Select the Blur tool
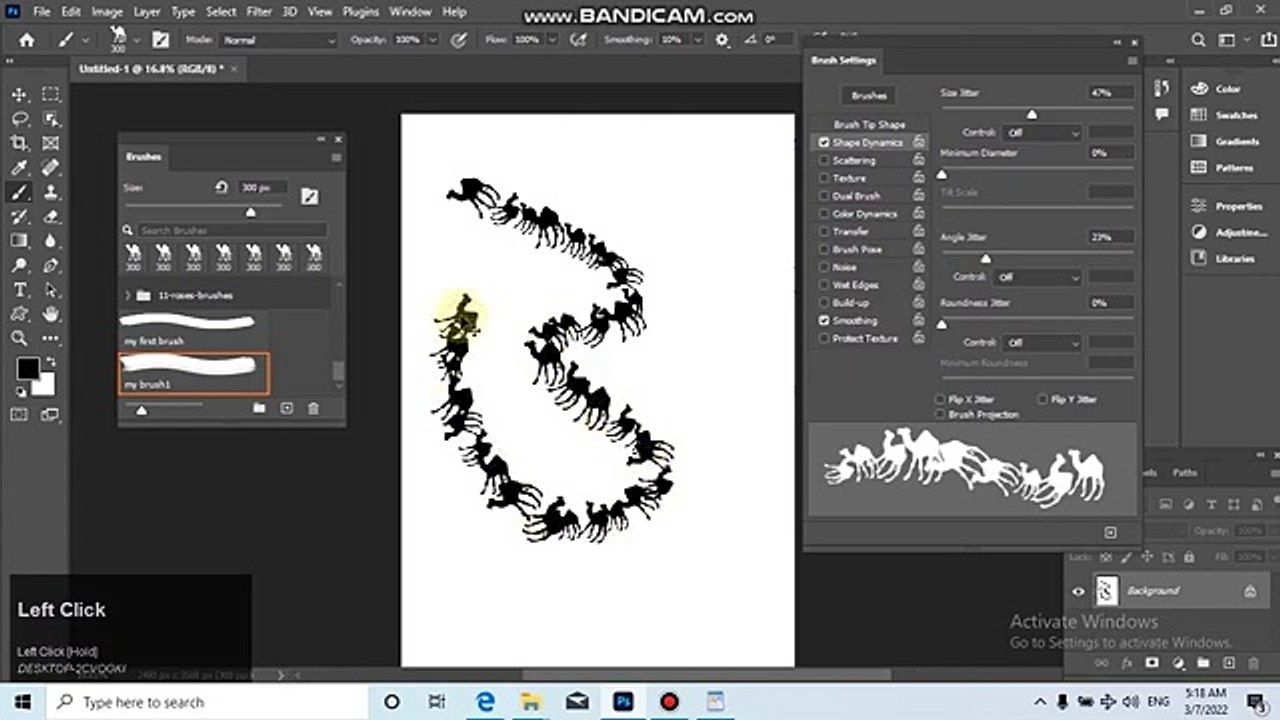Image resolution: width=1280 pixels, height=720 pixels. (x=50, y=241)
